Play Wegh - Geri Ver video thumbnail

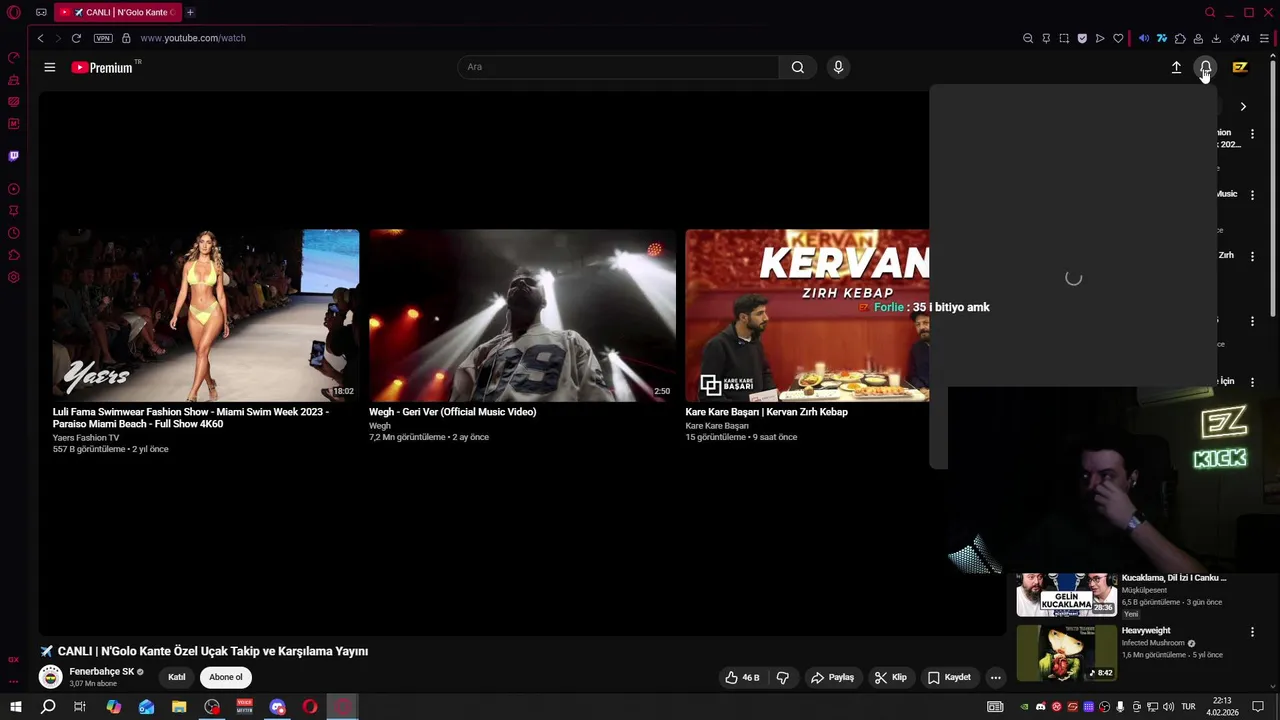click(x=522, y=315)
